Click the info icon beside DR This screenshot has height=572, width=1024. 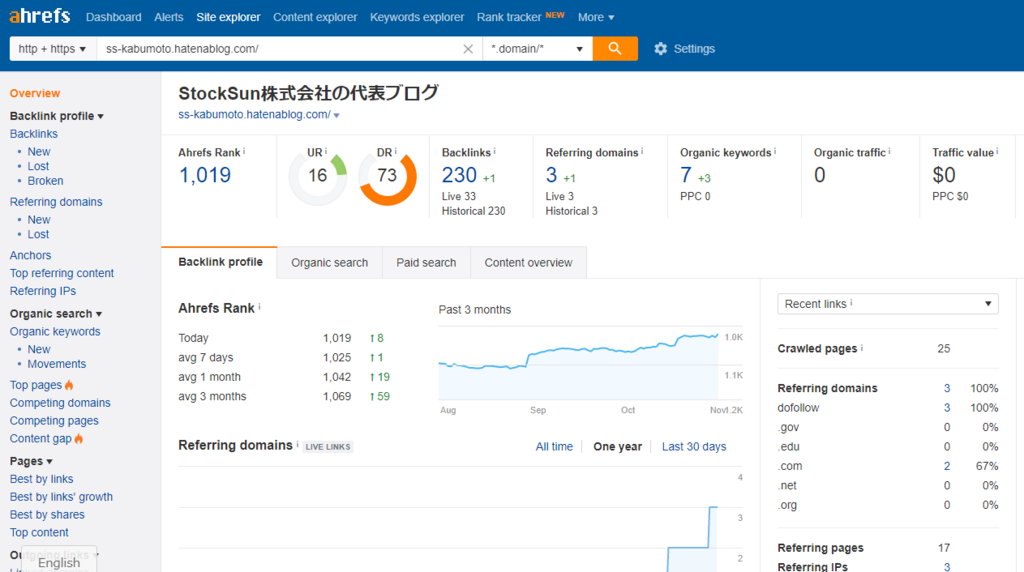(396, 151)
